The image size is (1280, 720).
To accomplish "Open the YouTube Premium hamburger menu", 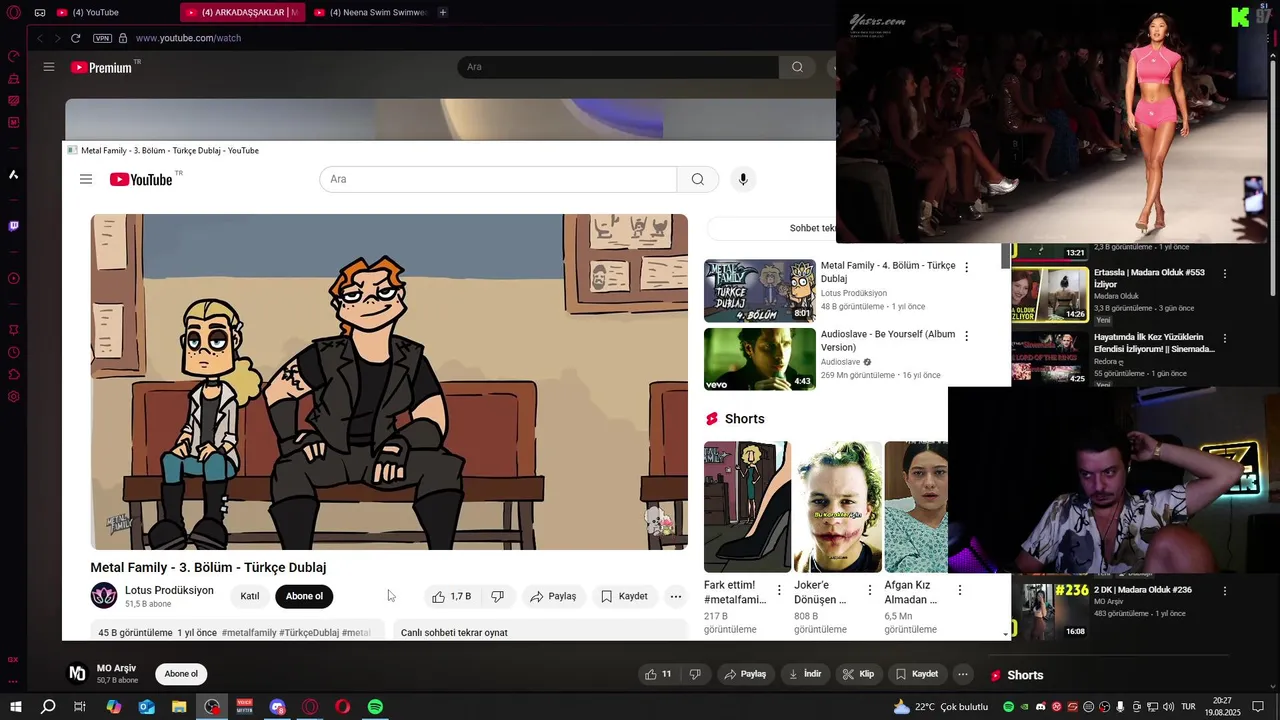I will click(x=49, y=67).
